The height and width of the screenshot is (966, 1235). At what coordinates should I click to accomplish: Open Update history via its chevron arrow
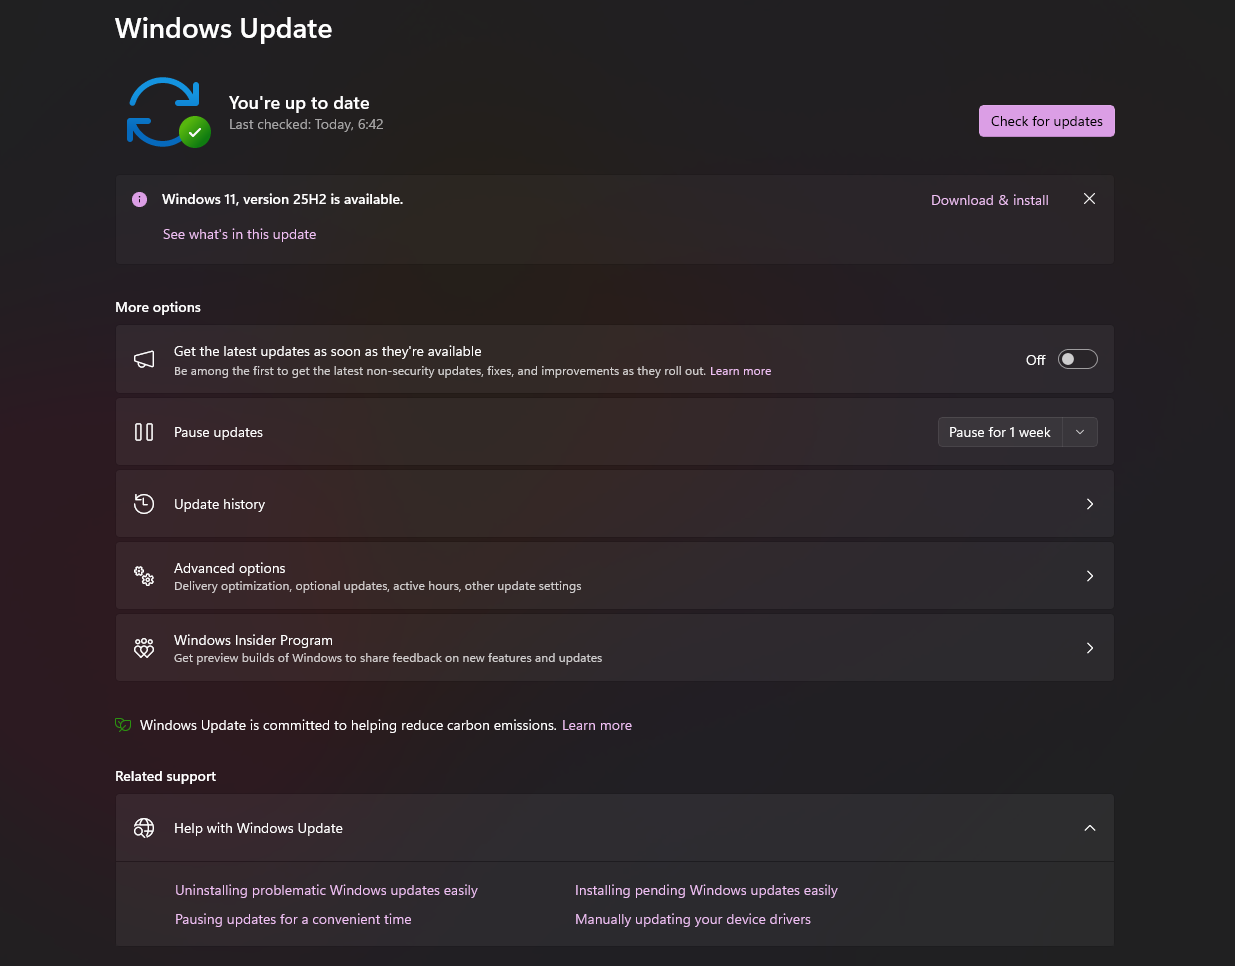[1090, 504]
